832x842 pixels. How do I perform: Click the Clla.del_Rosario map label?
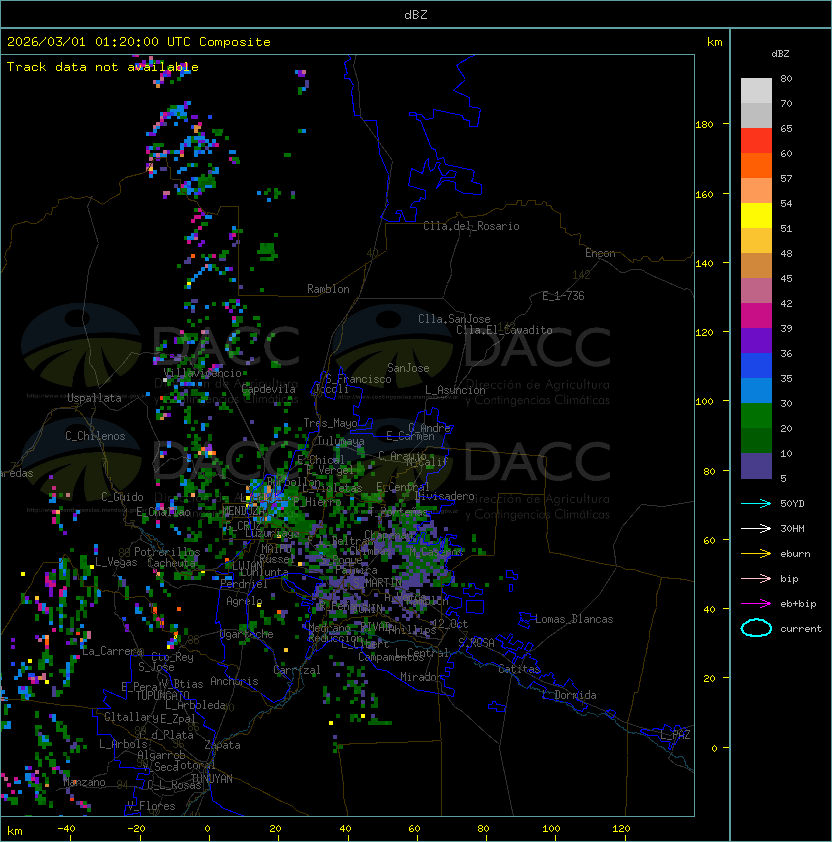[x=471, y=226]
